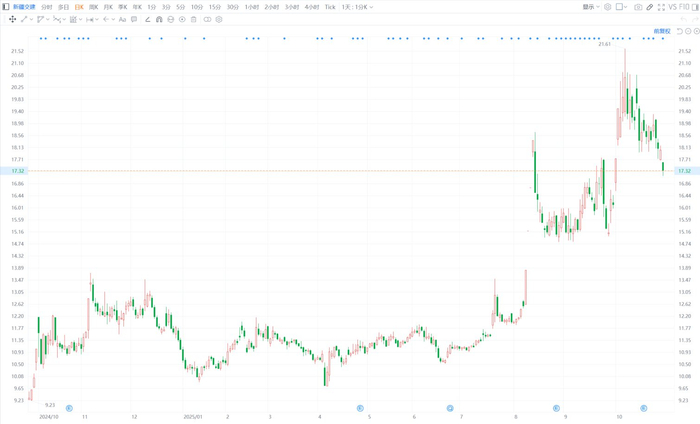This screenshot has height=424, width=700.
Task: Switch to Tick chart view
Action: [330, 7]
